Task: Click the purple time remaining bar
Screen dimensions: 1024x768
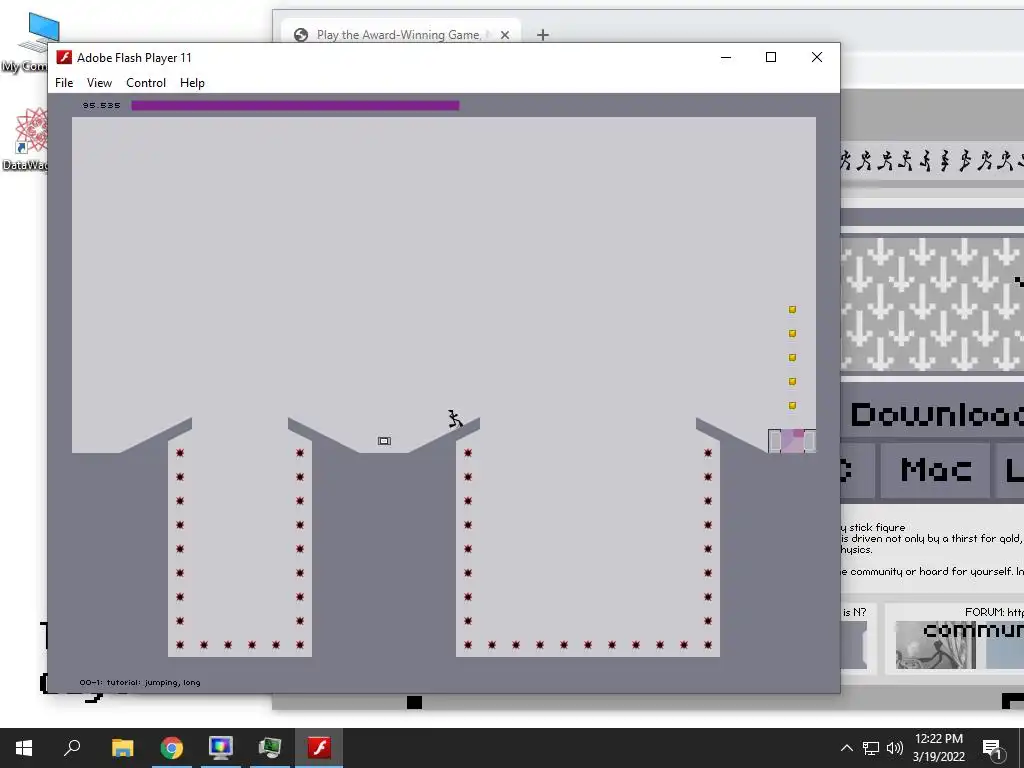Action: pos(295,105)
